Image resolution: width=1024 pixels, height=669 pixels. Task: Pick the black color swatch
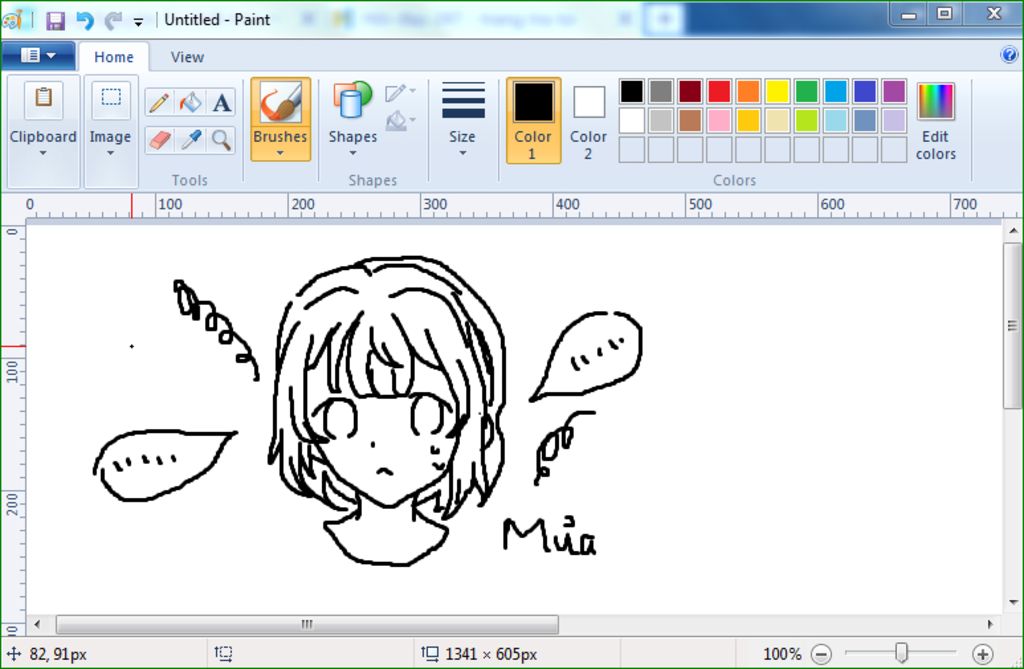click(x=632, y=91)
